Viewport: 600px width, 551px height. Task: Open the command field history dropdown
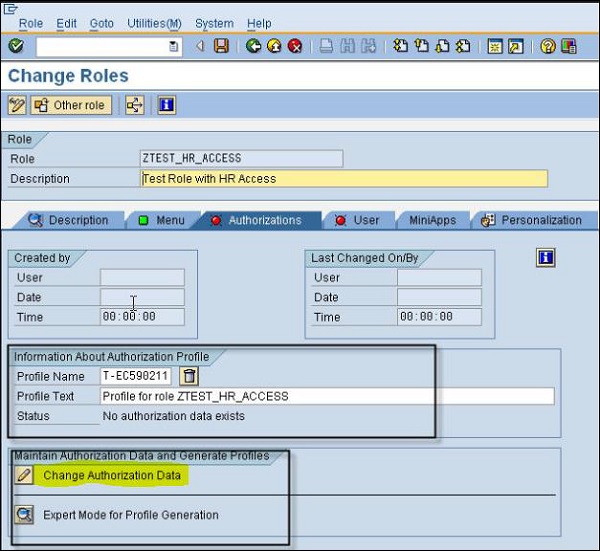tap(174, 46)
